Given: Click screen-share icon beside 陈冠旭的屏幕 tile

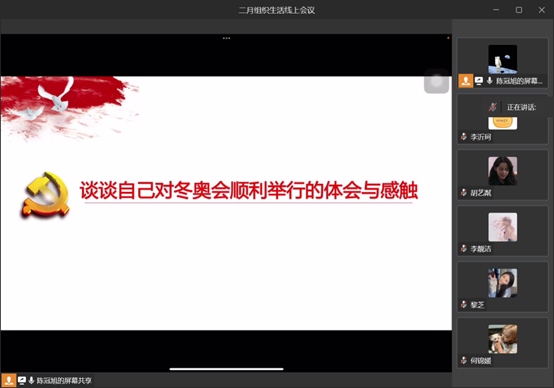Looking at the screenshot, I should click(479, 81).
